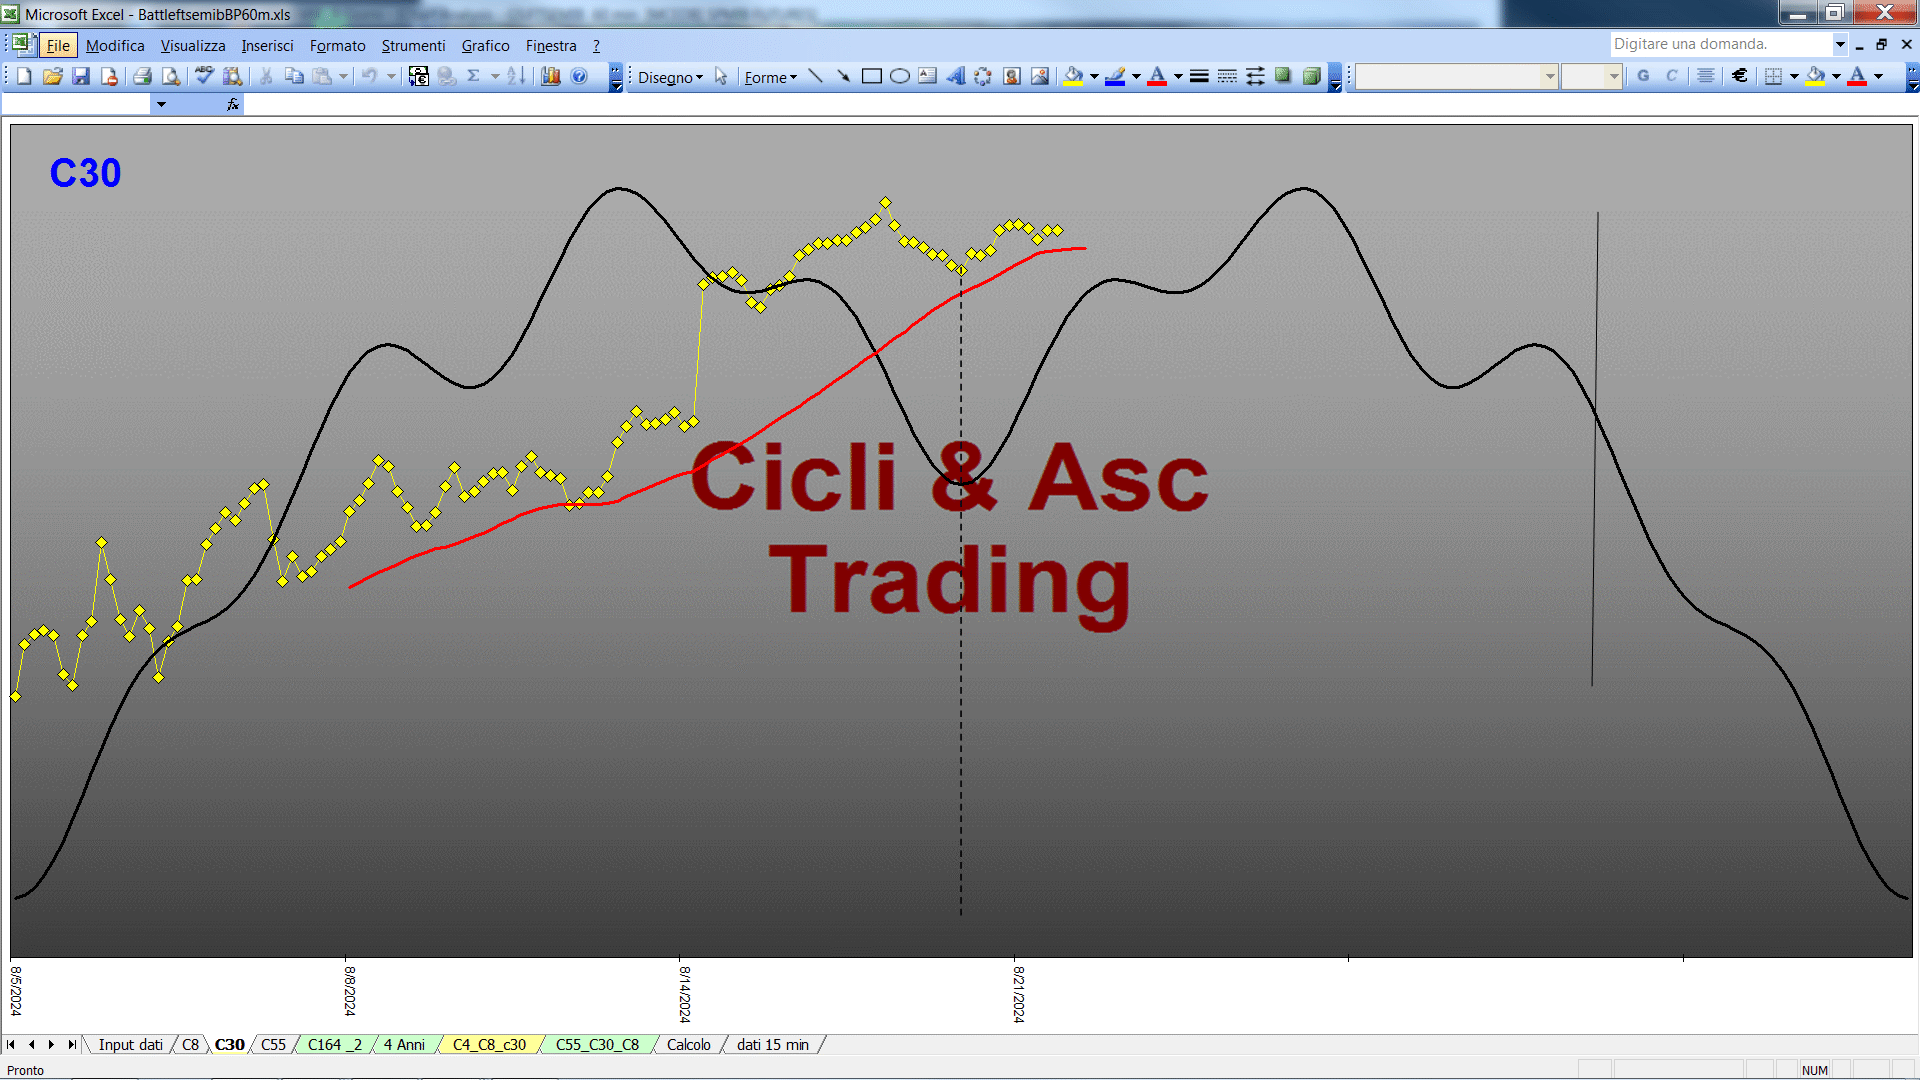Click the Euro currency format icon

[1740, 76]
